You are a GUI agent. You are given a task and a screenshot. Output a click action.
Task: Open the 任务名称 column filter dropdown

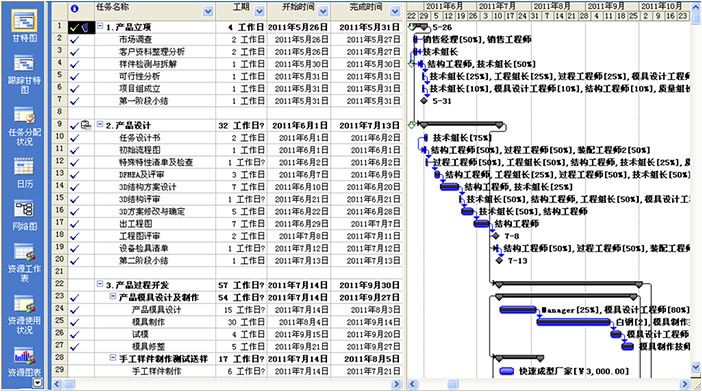click(208, 12)
